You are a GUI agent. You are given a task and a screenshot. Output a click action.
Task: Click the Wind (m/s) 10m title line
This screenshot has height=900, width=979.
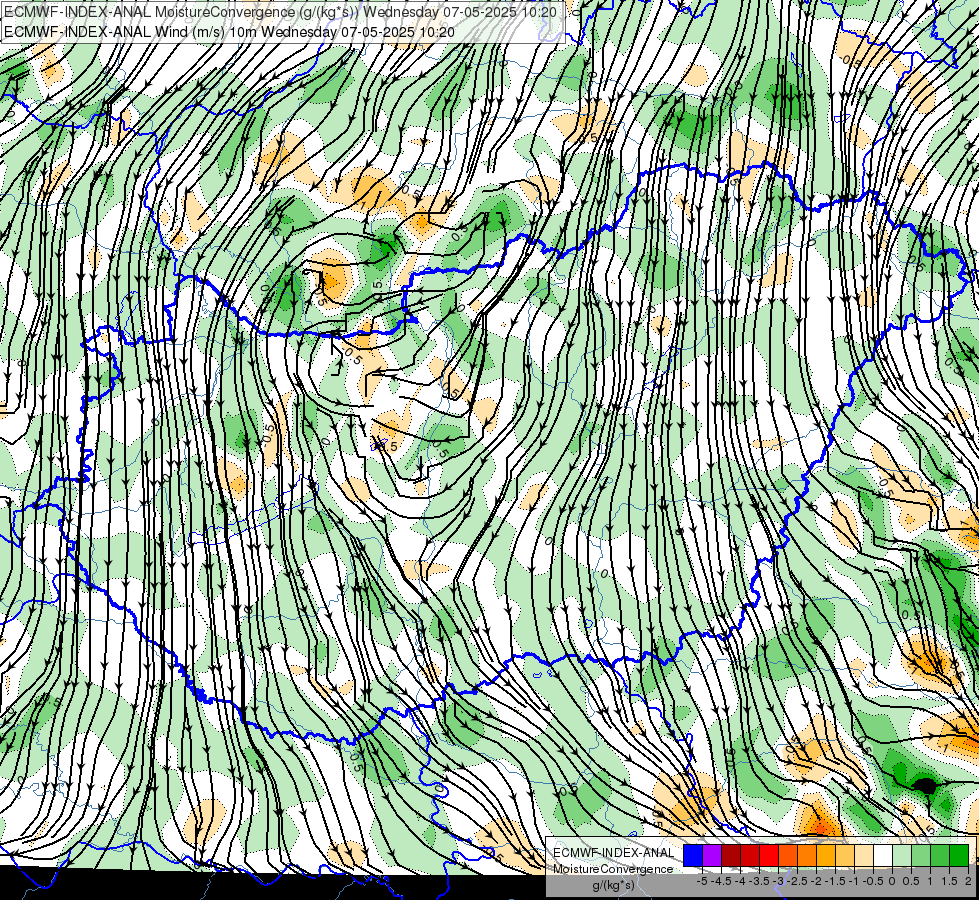tap(229, 32)
